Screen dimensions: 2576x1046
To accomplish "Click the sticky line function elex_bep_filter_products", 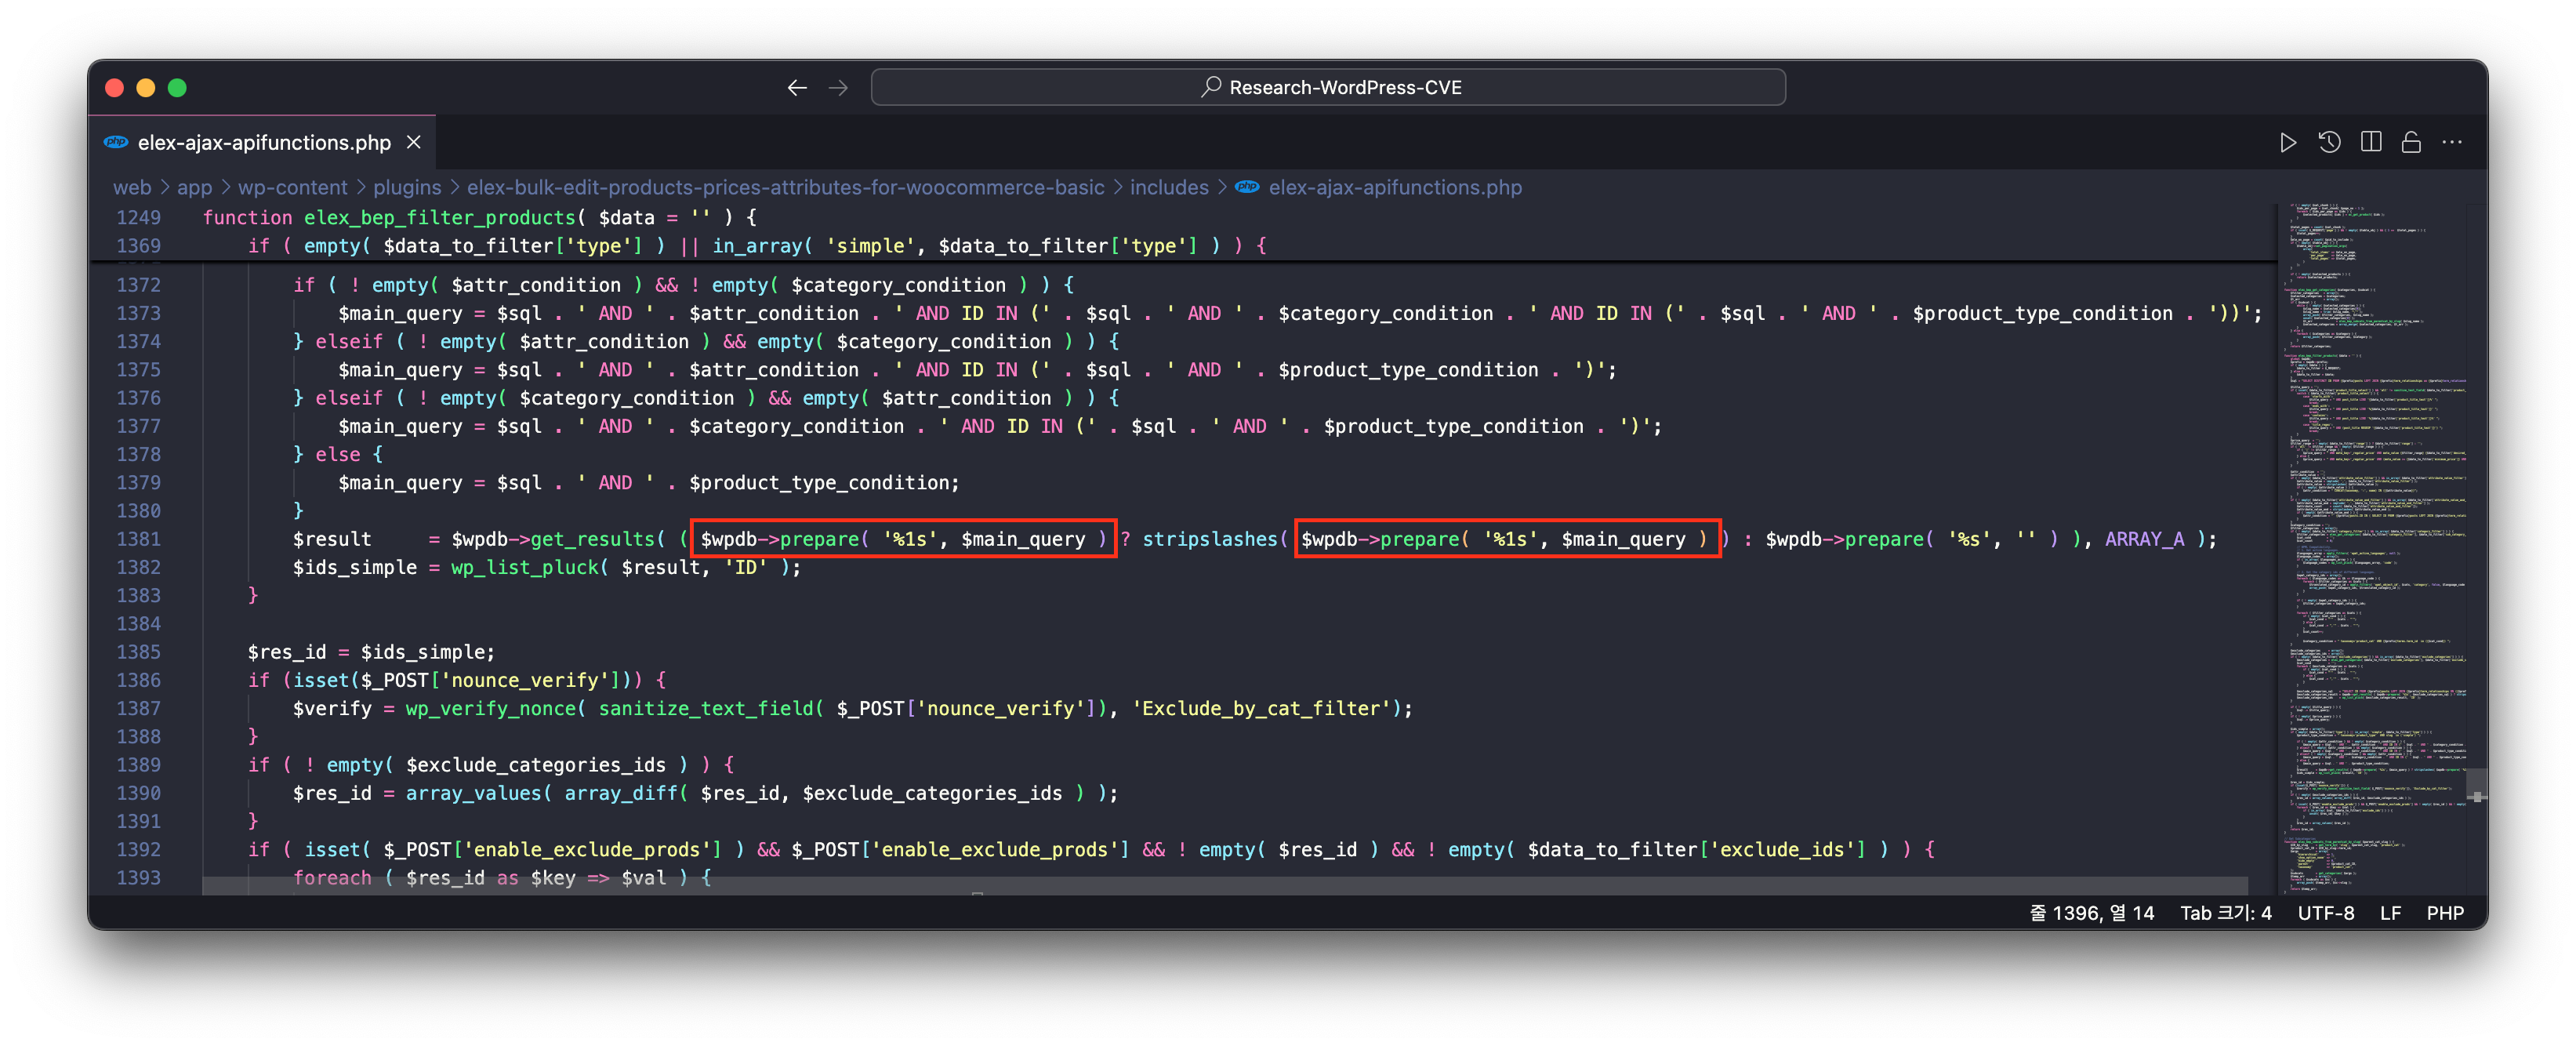I will pos(480,217).
